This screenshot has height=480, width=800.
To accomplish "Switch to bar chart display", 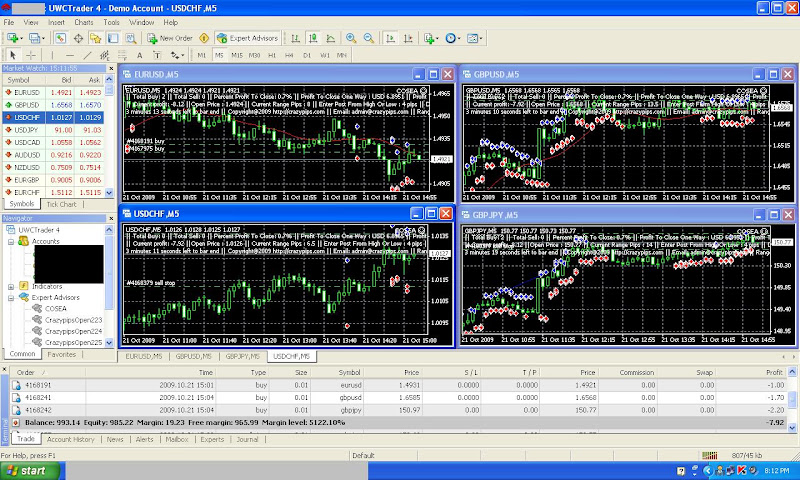I will pos(295,38).
